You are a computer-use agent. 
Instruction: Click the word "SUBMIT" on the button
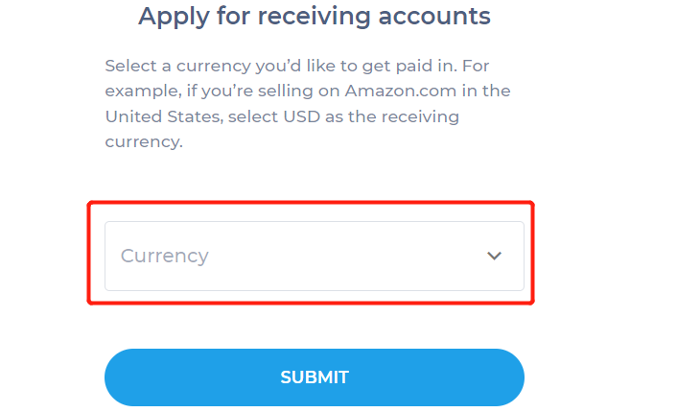coord(314,377)
